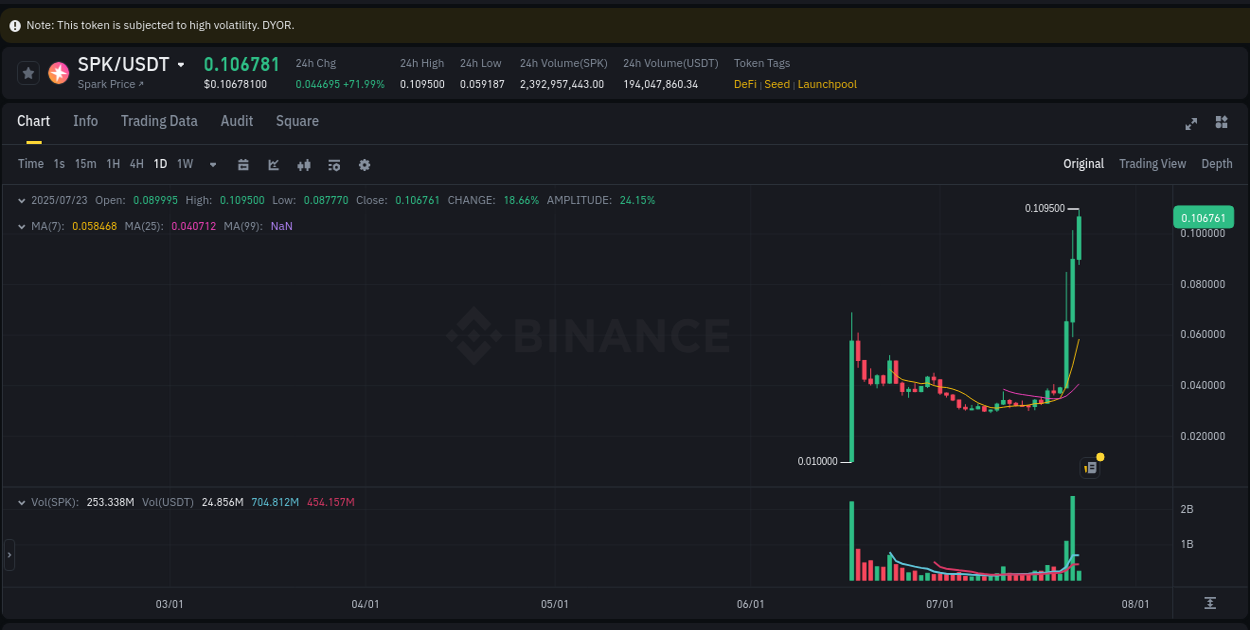This screenshot has height=630, width=1250.
Task: Click the chart screenshot icon near the candles
Action: (1090, 467)
